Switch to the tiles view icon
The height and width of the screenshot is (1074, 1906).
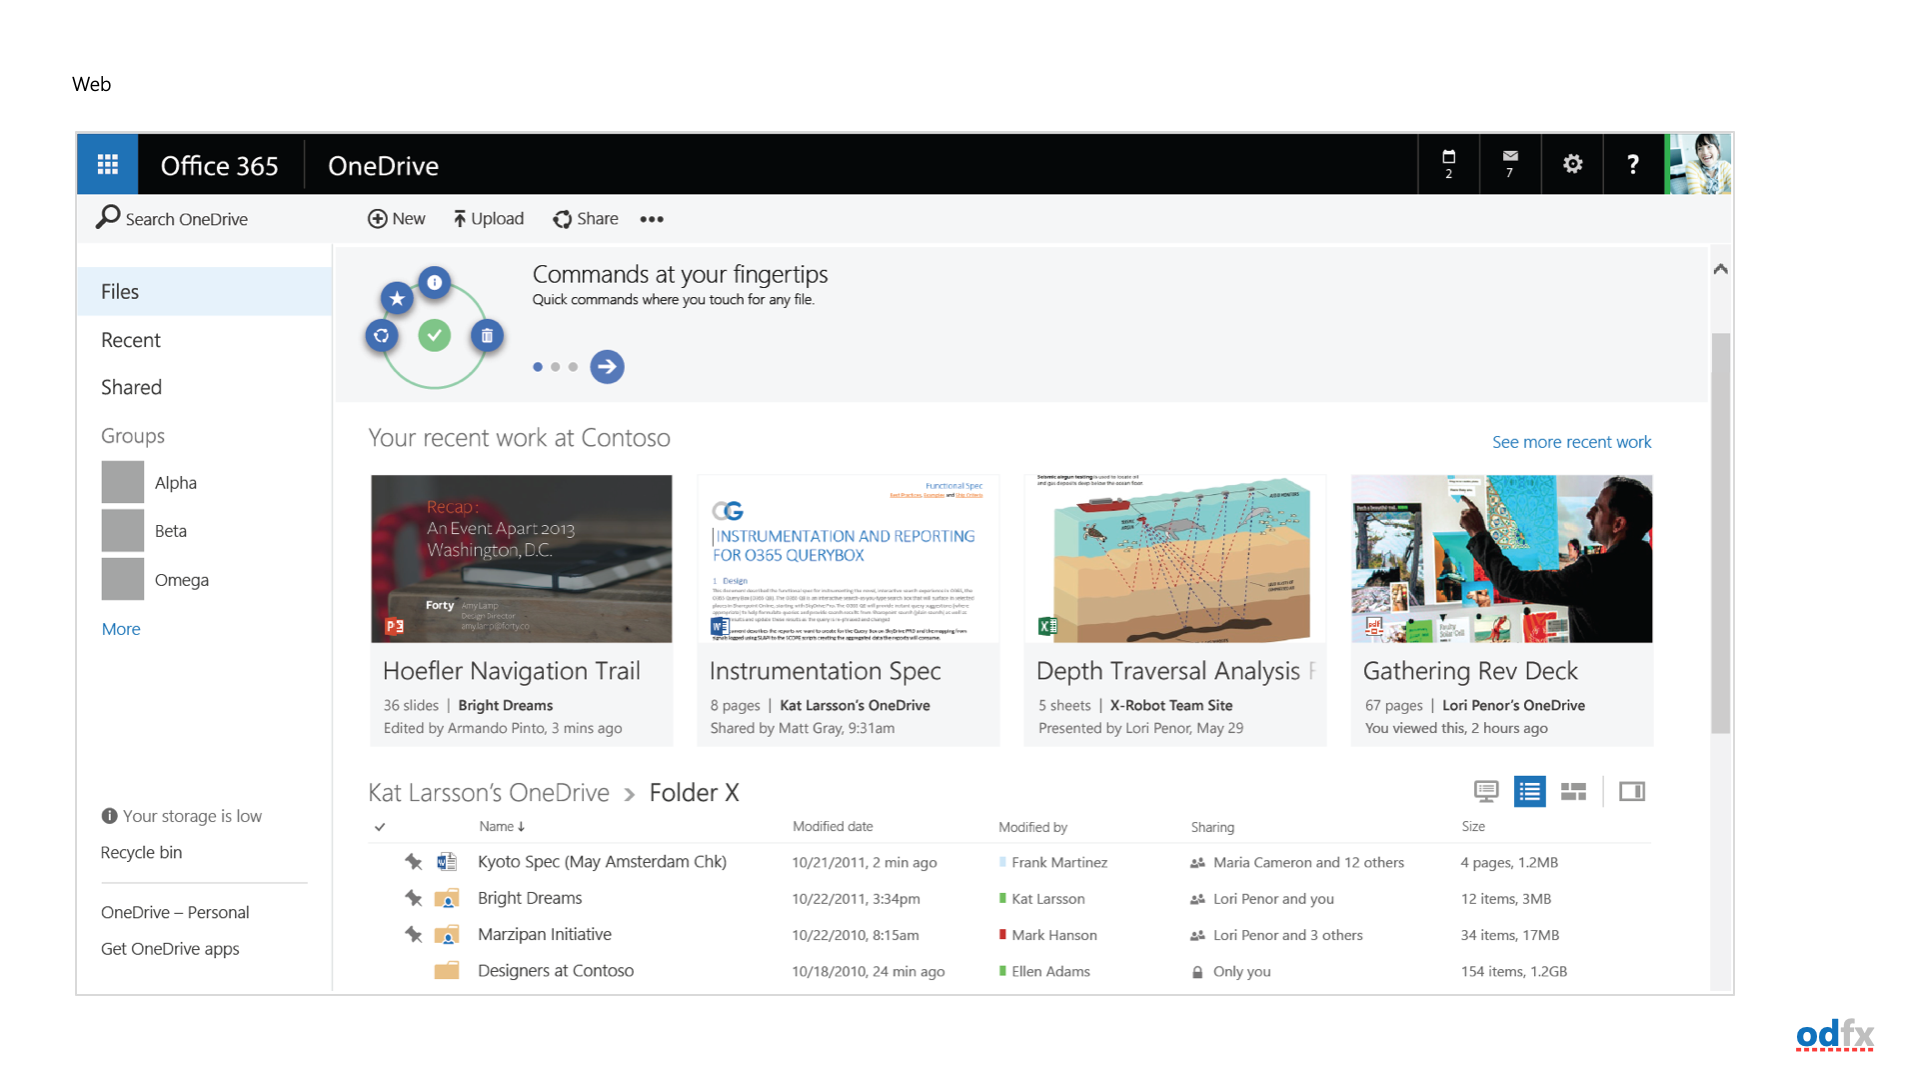pyautogui.click(x=1574, y=792)
